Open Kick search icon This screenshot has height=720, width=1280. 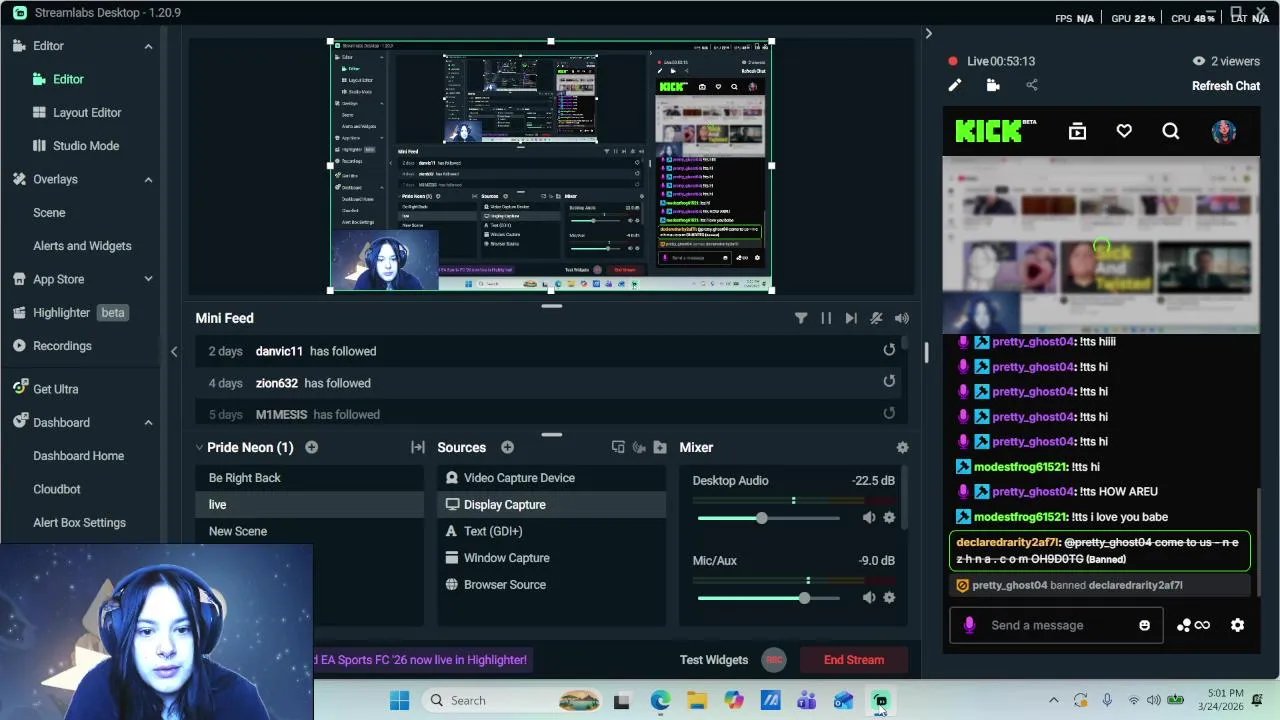coord(1171,131)
